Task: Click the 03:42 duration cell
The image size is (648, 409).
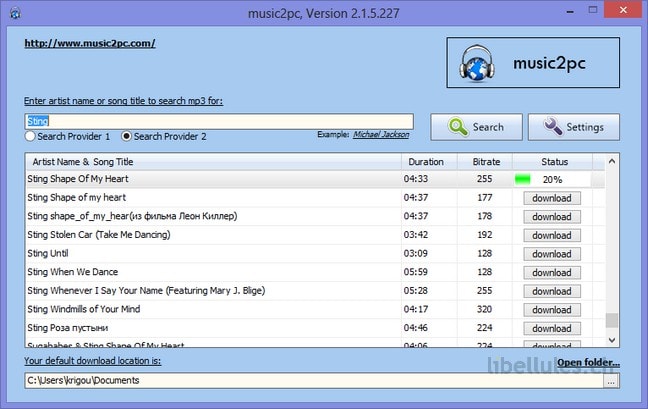Action: click(416, 235)
